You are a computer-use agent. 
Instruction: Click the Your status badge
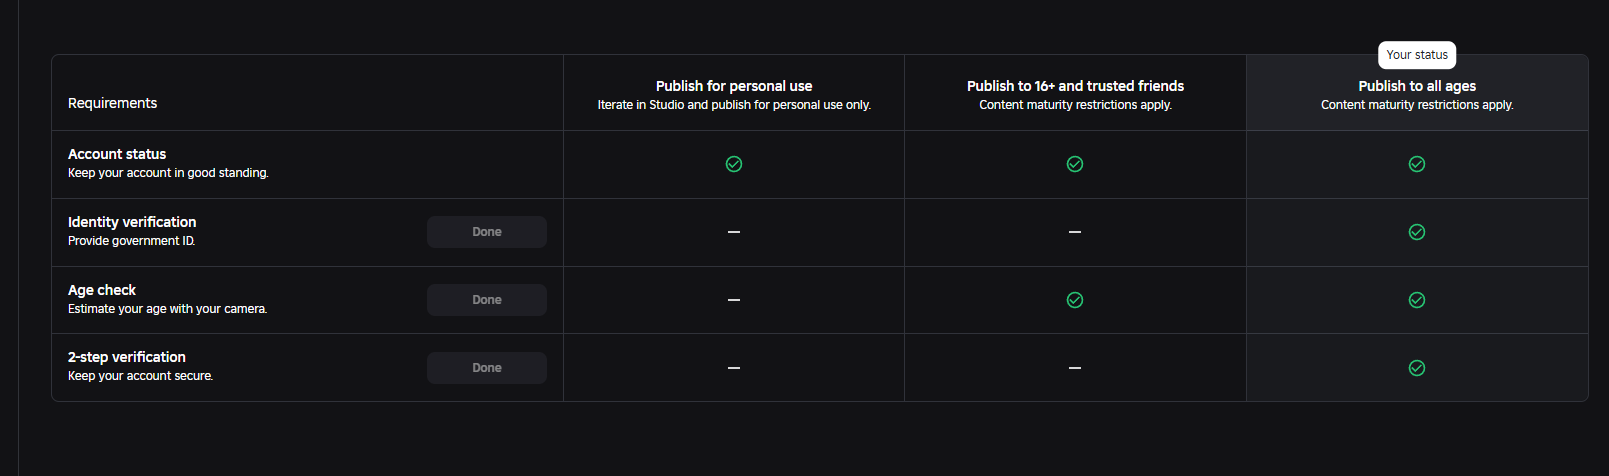tap(1417, 55)
